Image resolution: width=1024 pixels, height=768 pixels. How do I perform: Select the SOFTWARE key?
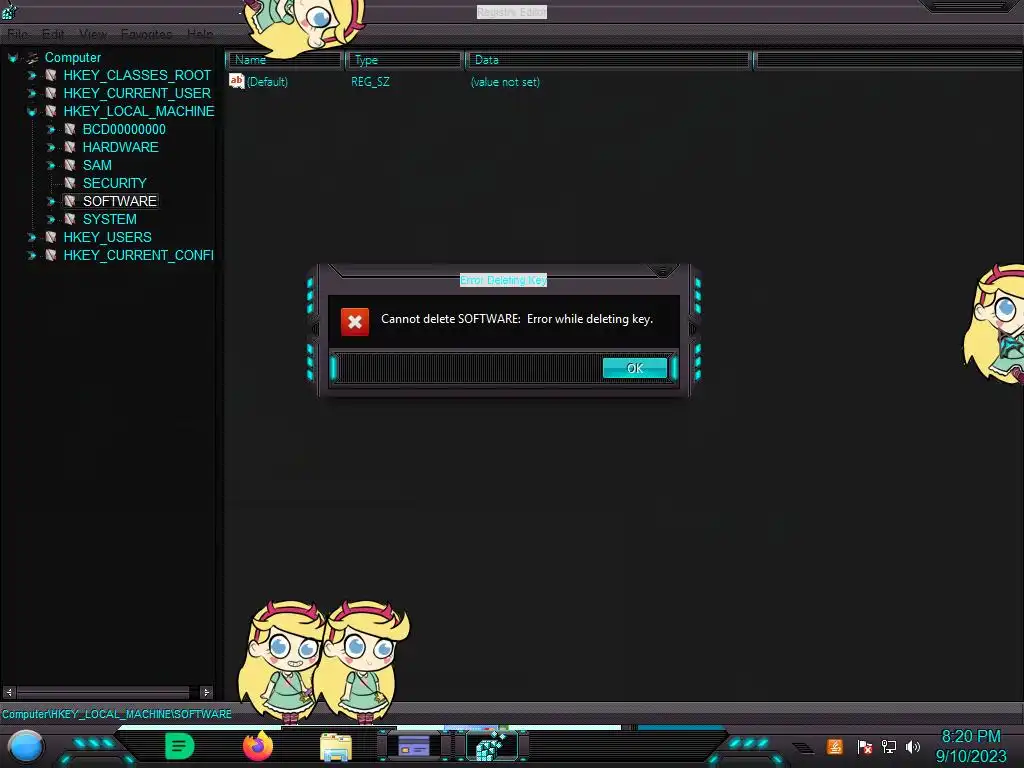120,201
